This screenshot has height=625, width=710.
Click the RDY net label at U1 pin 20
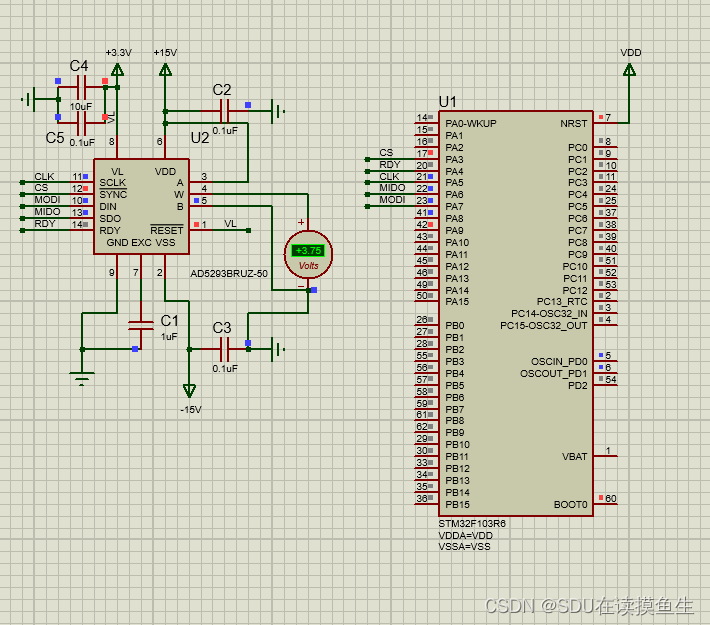point(390,164)
